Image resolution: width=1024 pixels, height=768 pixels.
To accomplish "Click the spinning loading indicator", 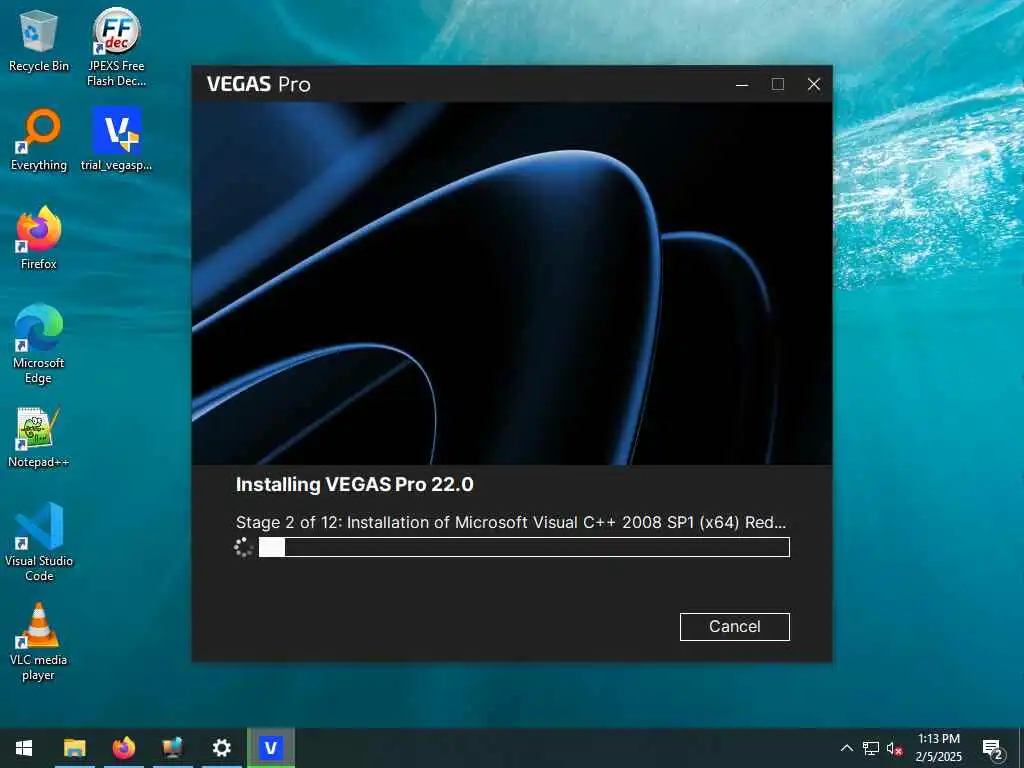I will click(244, 547).
